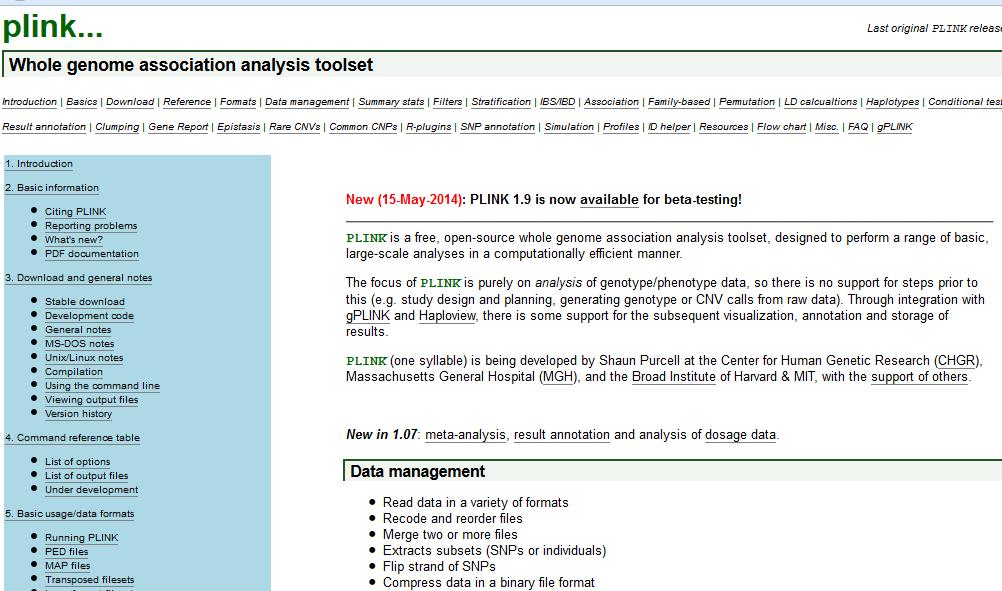Screen dimensions: 1002x591
Task: Open the MAP files sidebar link
Action: pos(67,565)
